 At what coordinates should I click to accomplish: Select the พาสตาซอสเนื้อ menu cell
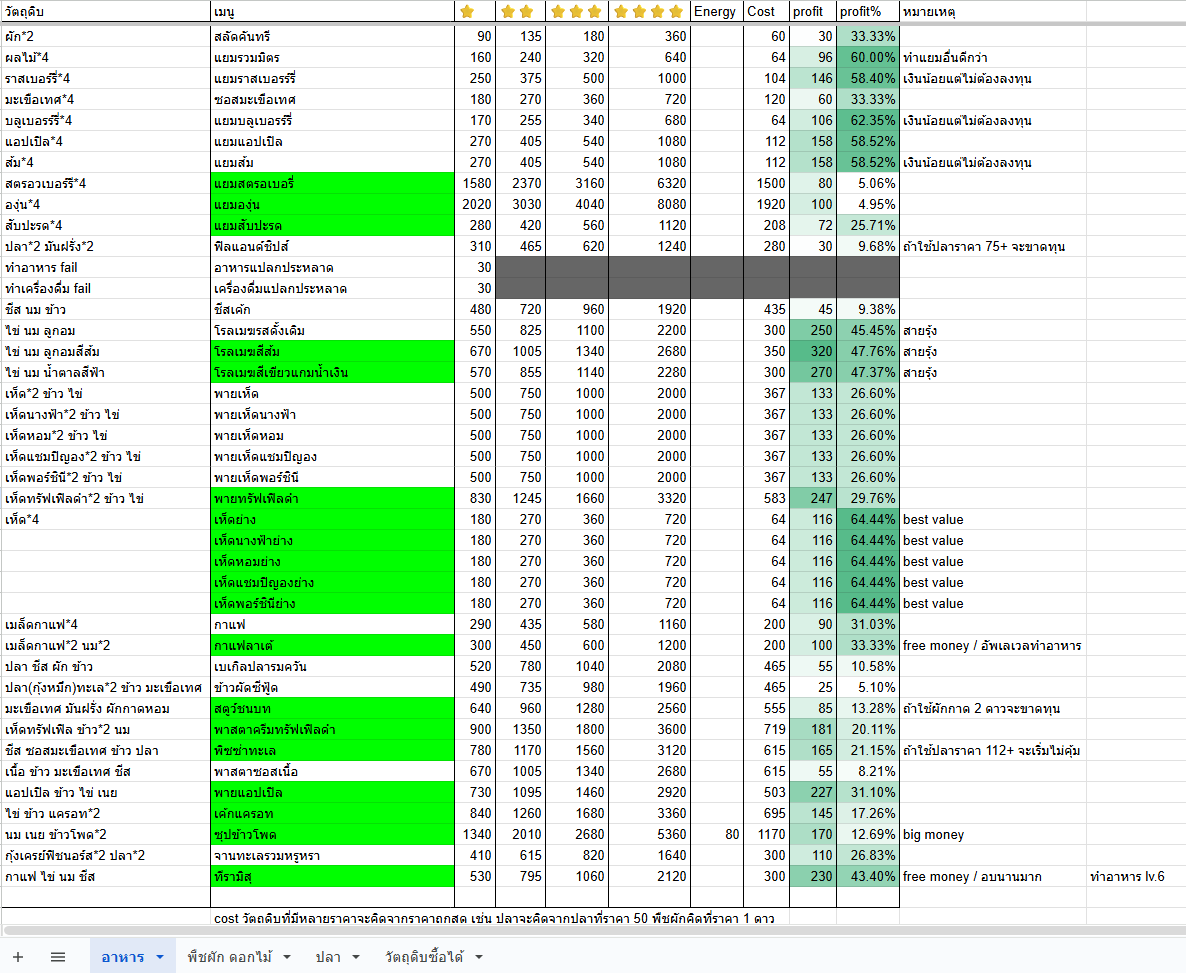click(x=333, y=772)
